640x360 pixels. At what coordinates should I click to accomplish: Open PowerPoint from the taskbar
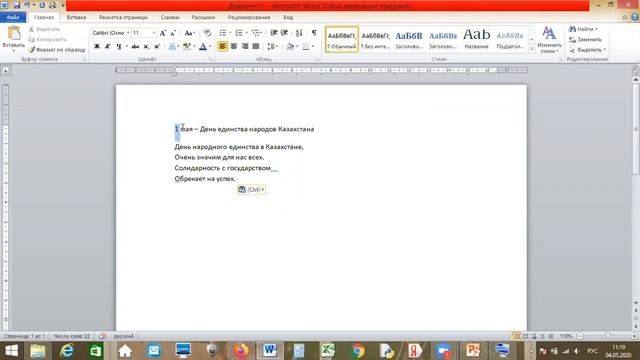tap(473, 351)
